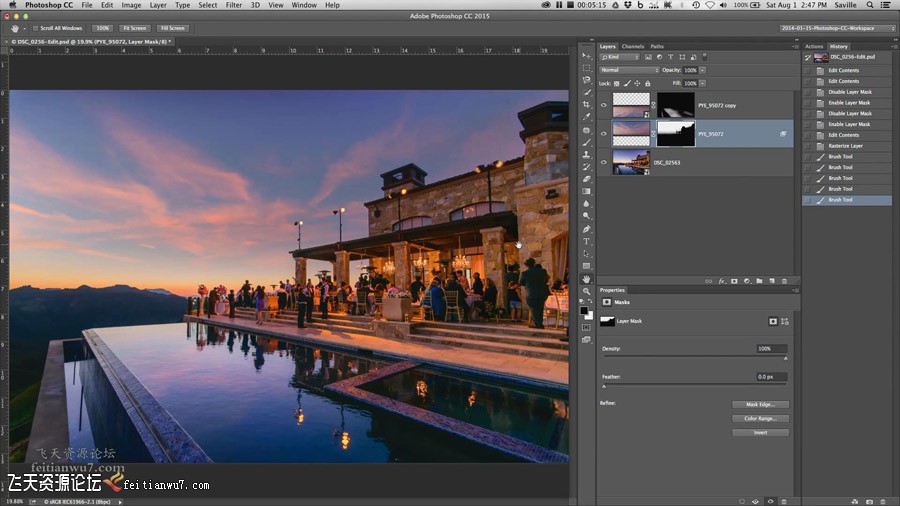The width and height of the screenshot is (900, 506).
Task: Select the Type tool
Action: (586, 241)
